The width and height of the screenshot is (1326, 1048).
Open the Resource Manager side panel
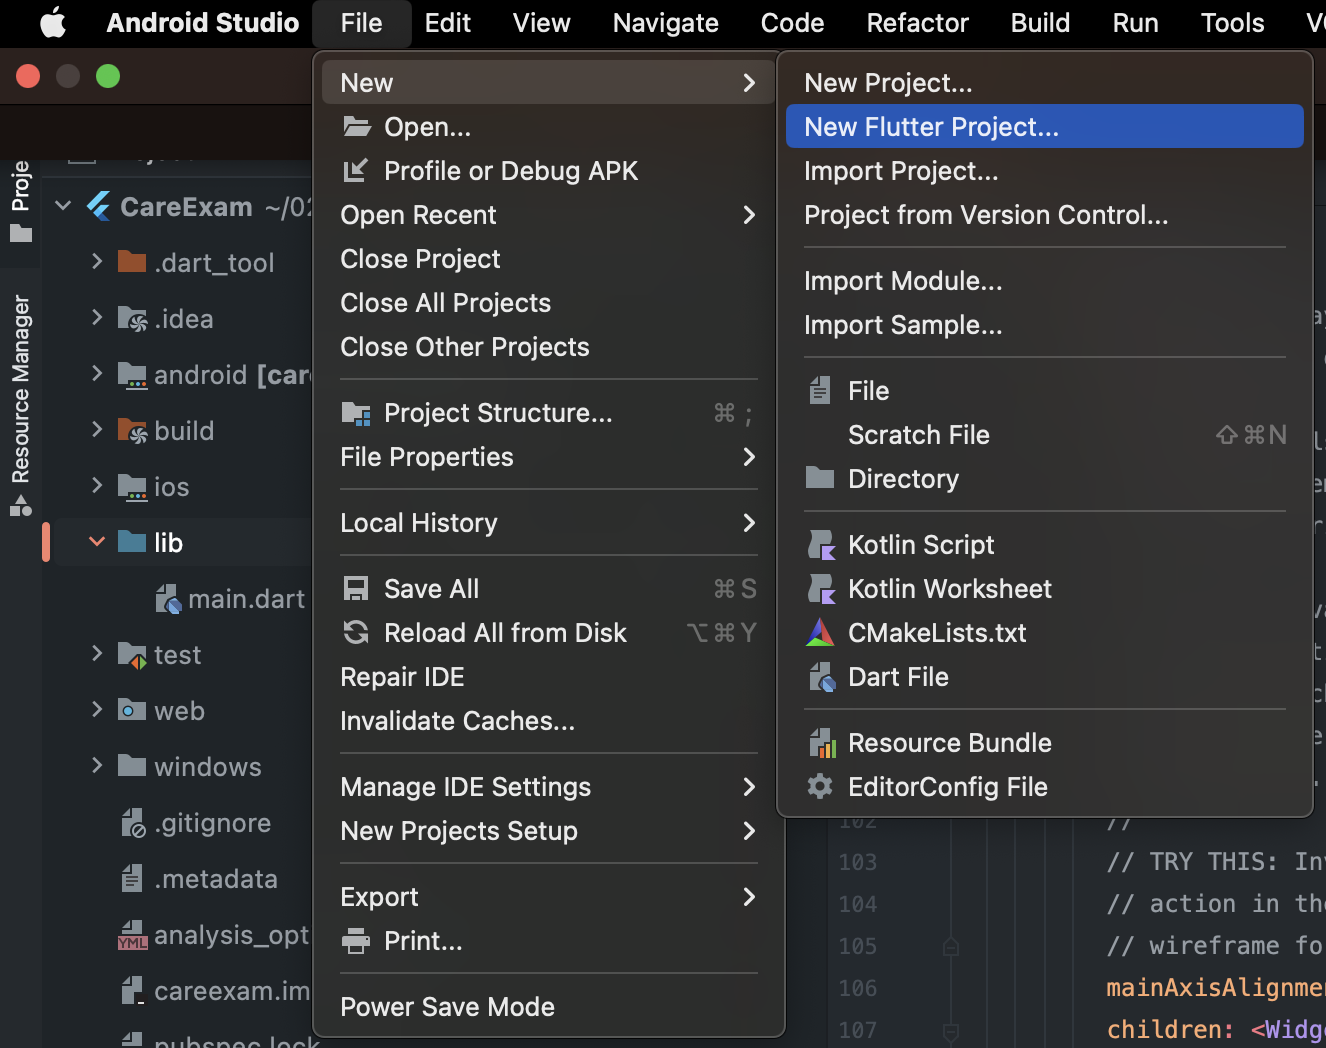[x=20, y=400]
